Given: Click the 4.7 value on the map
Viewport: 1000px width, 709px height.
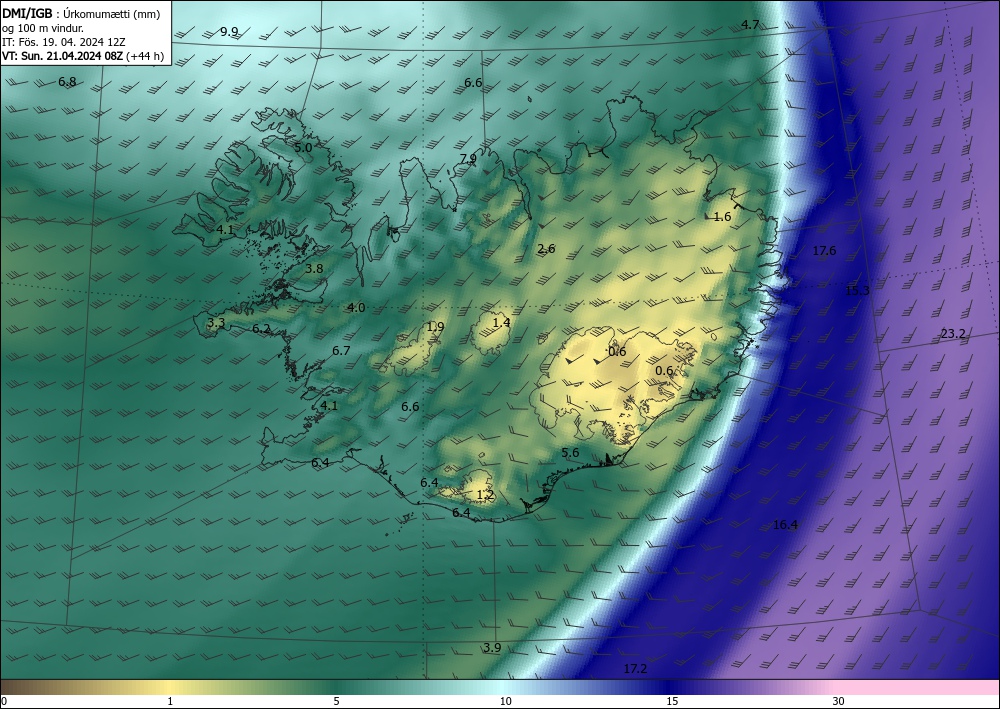Looking at the screenshot, I should click(x=750, y=25).
